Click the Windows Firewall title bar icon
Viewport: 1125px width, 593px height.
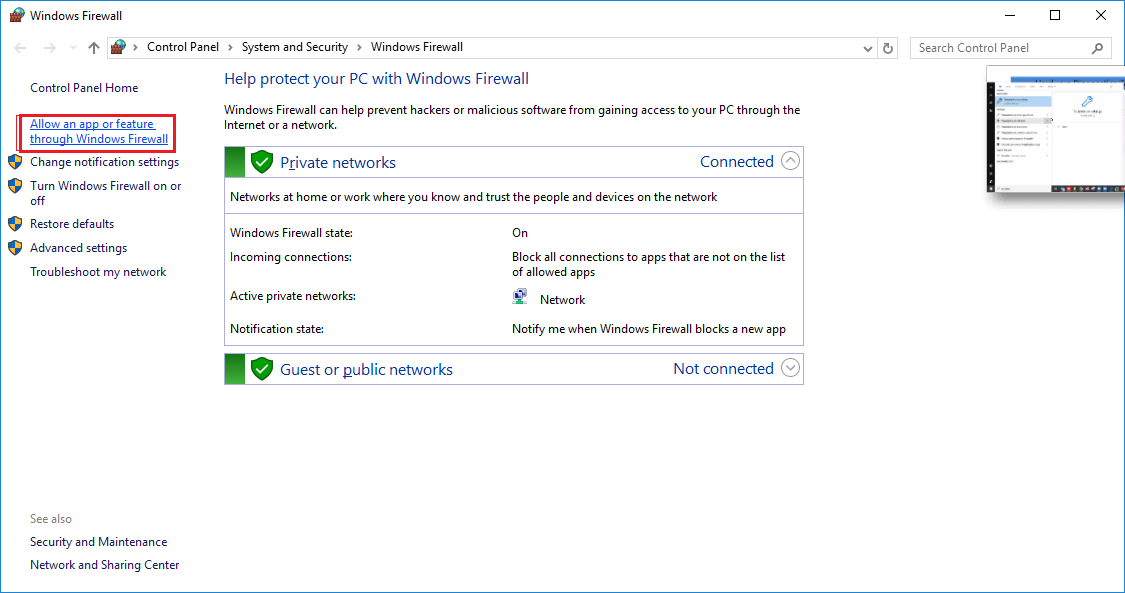click(17, 15)
